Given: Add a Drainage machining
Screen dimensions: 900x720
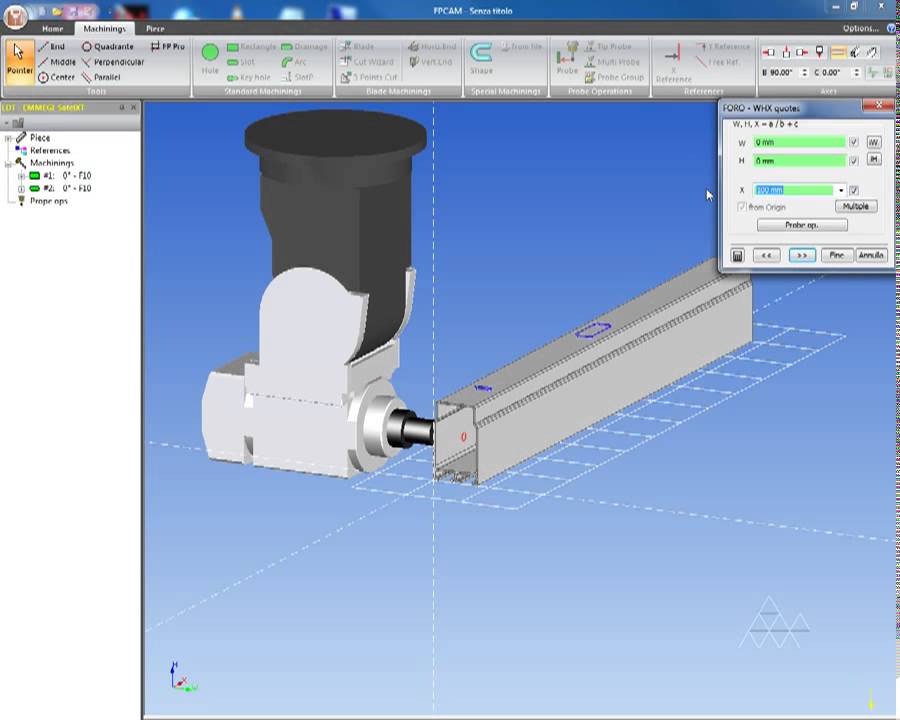Looking at the screenshot, I should coord(304,47).
